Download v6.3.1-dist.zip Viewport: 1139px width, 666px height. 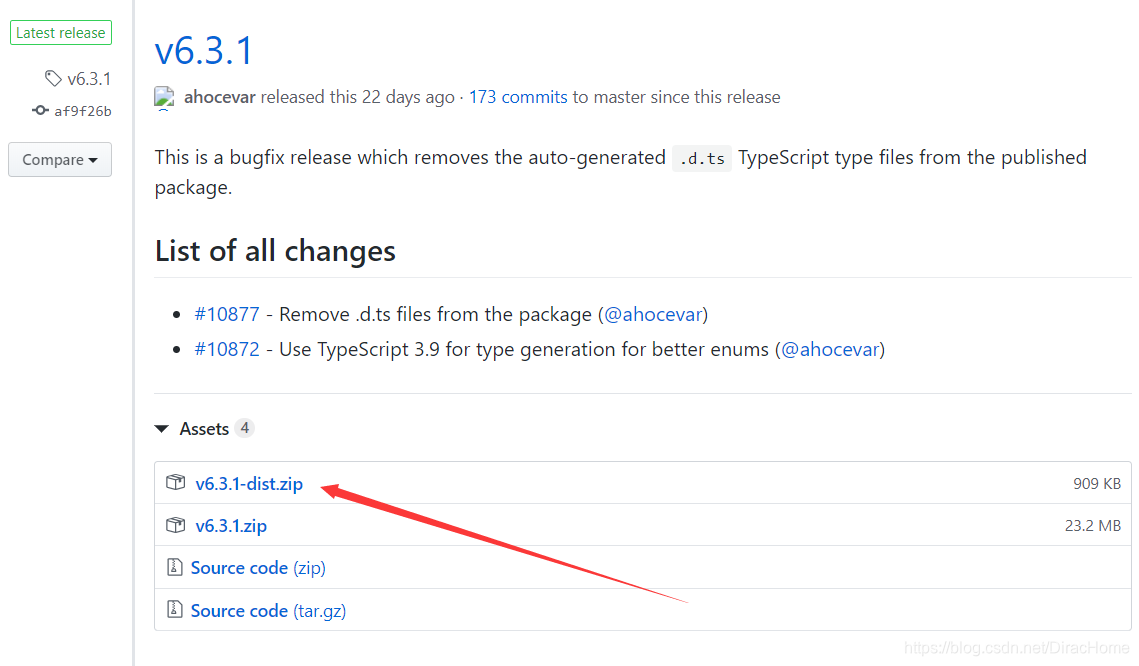249,484
